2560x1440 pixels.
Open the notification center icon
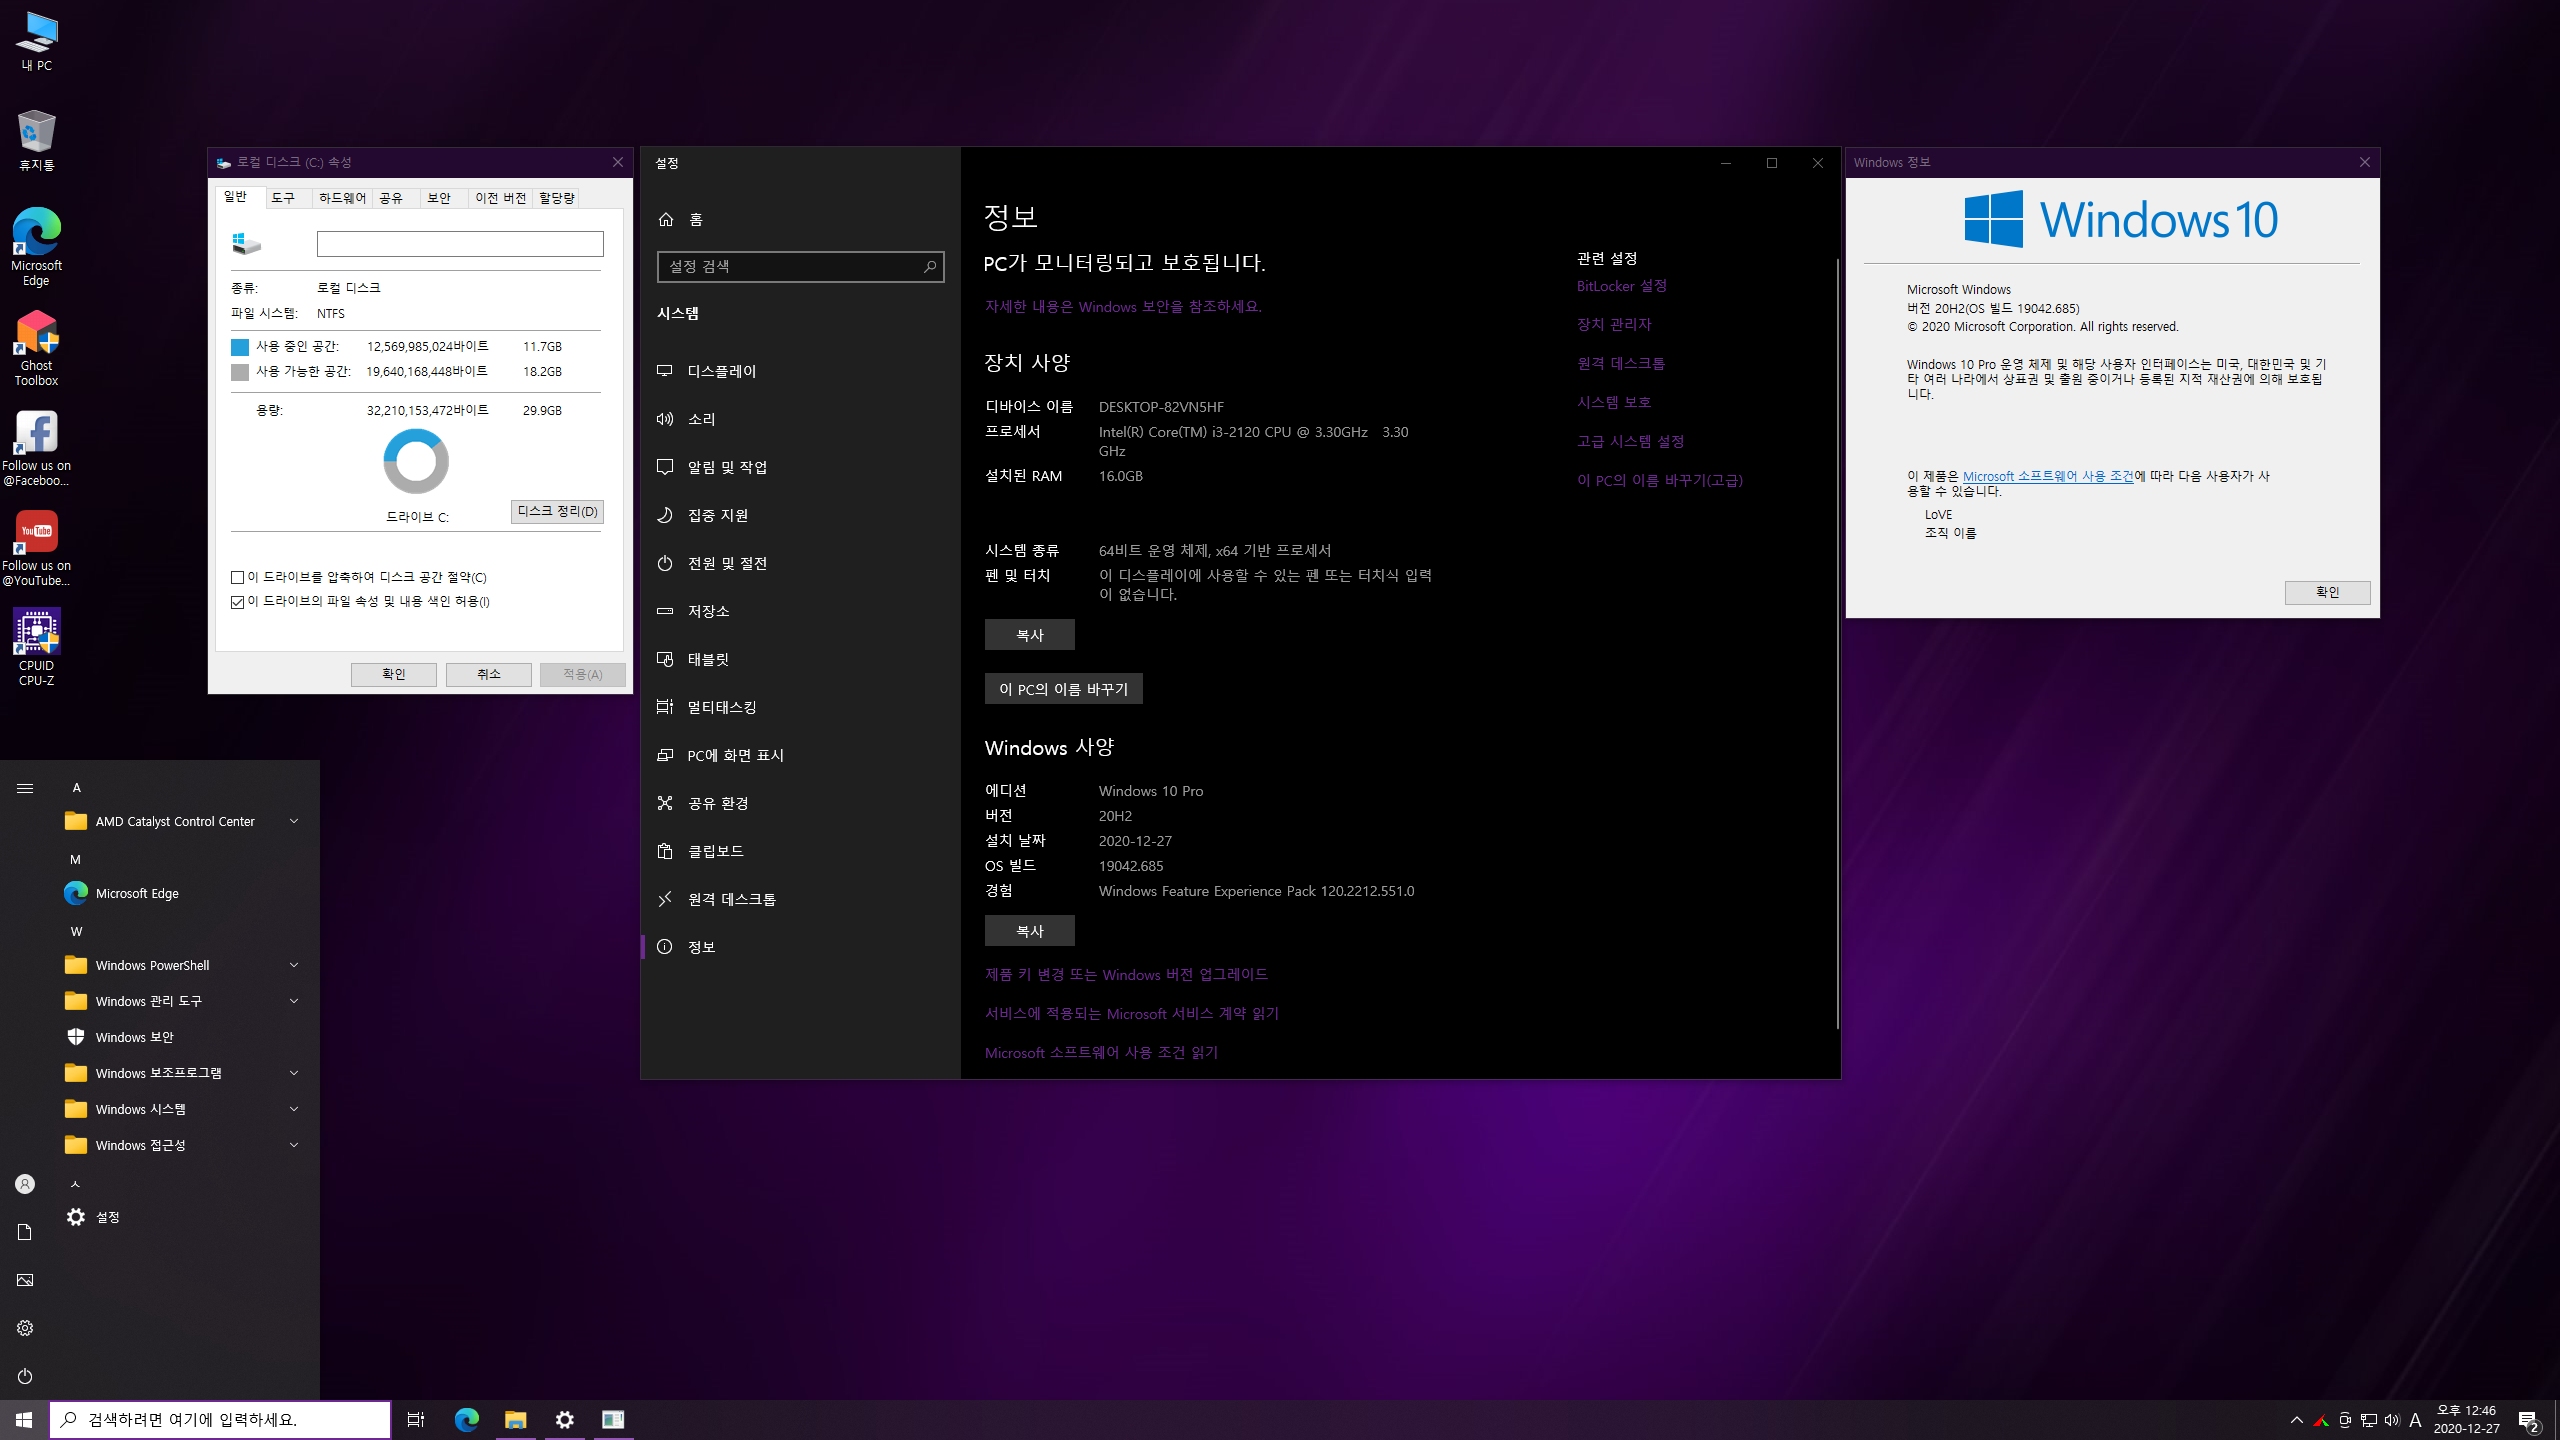[x=2529, y=1419]
